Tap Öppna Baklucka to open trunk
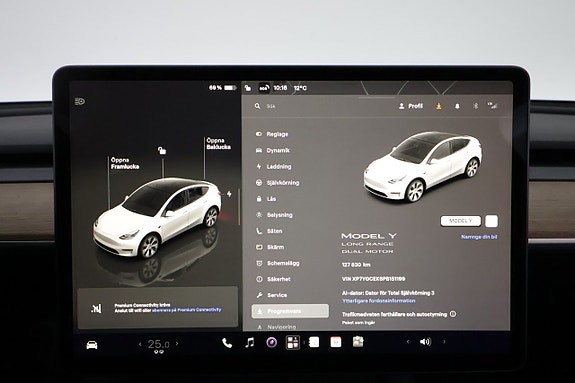This screenshot has width=575, height=383. pos(219,143)
